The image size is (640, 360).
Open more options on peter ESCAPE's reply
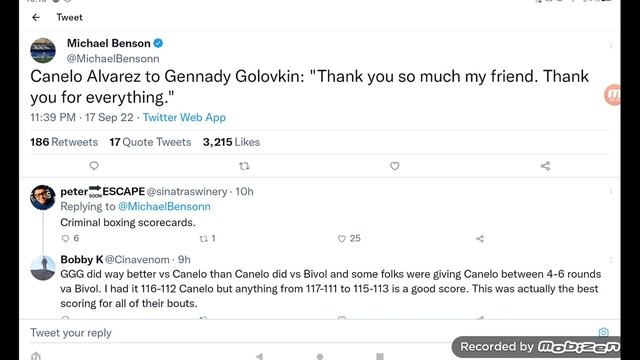611,191
